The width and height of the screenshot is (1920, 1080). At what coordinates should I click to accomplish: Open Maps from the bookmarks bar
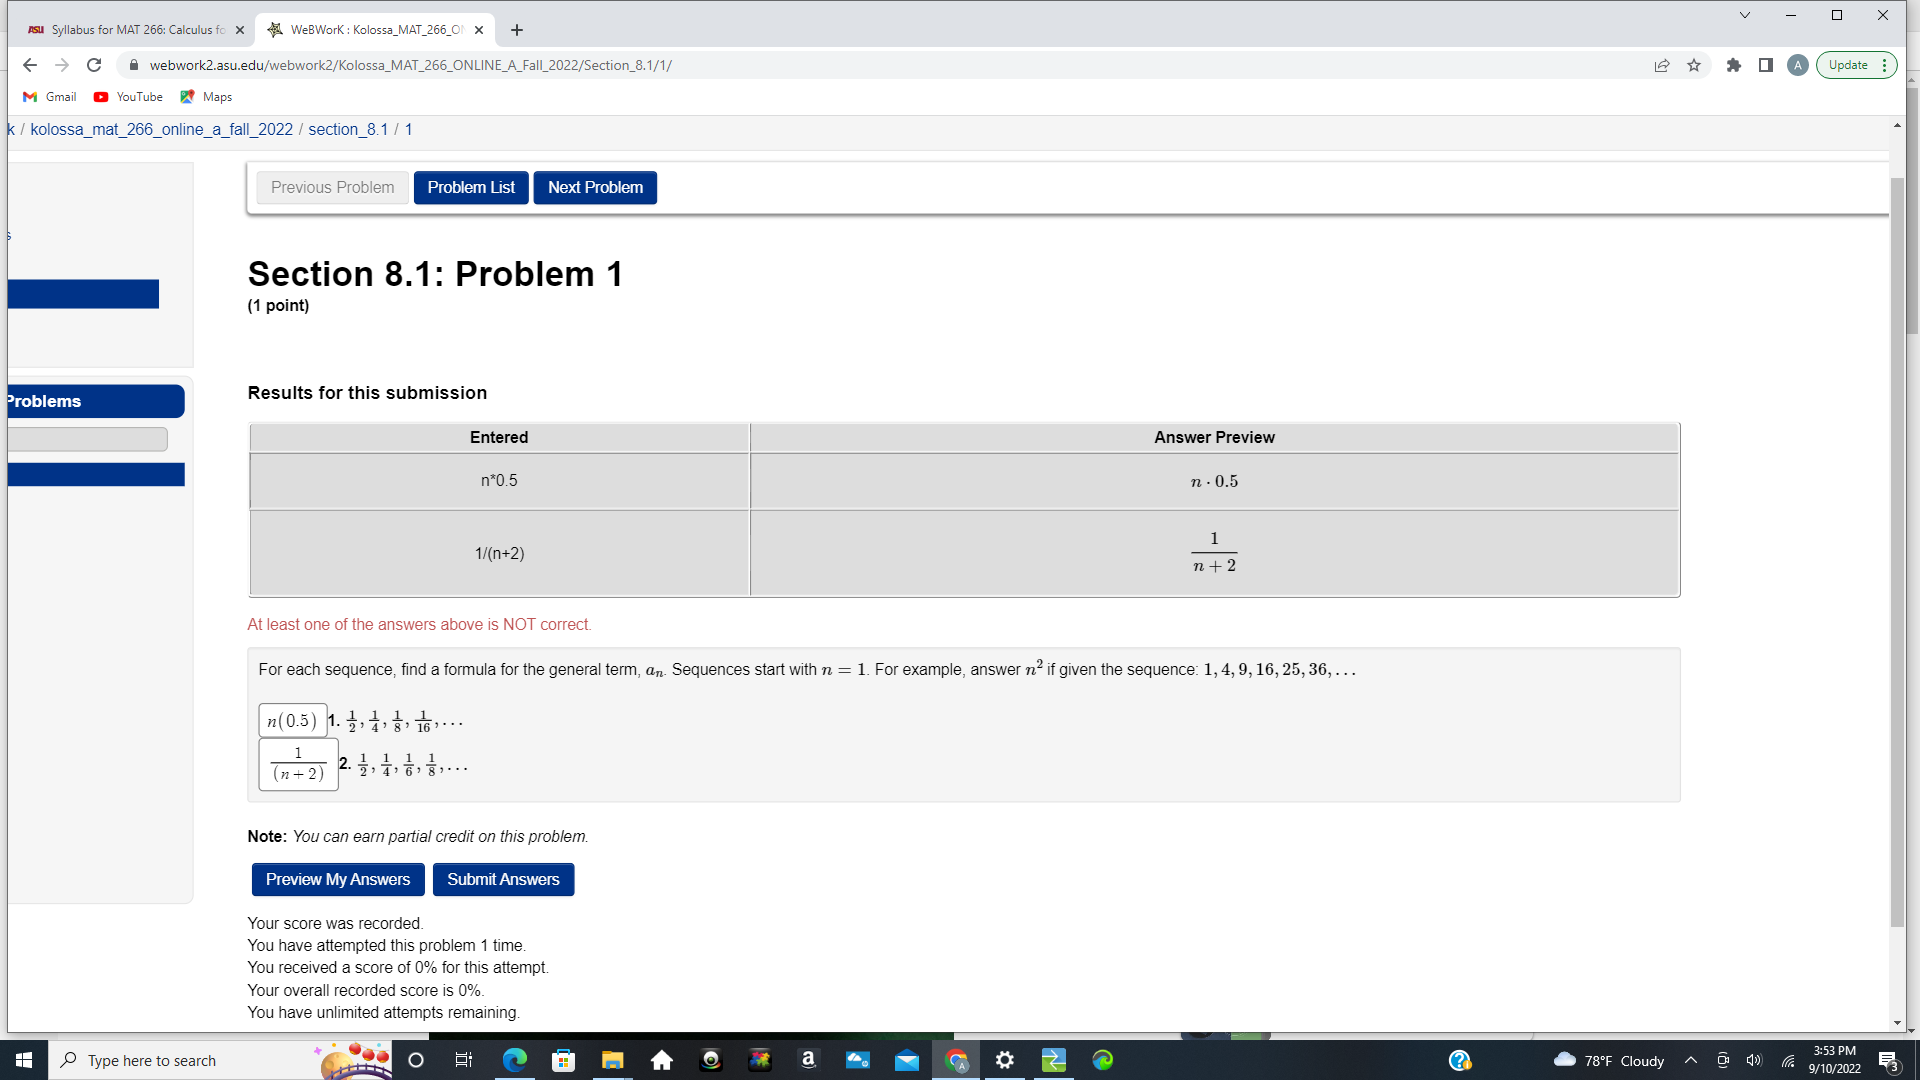(206, 96)
